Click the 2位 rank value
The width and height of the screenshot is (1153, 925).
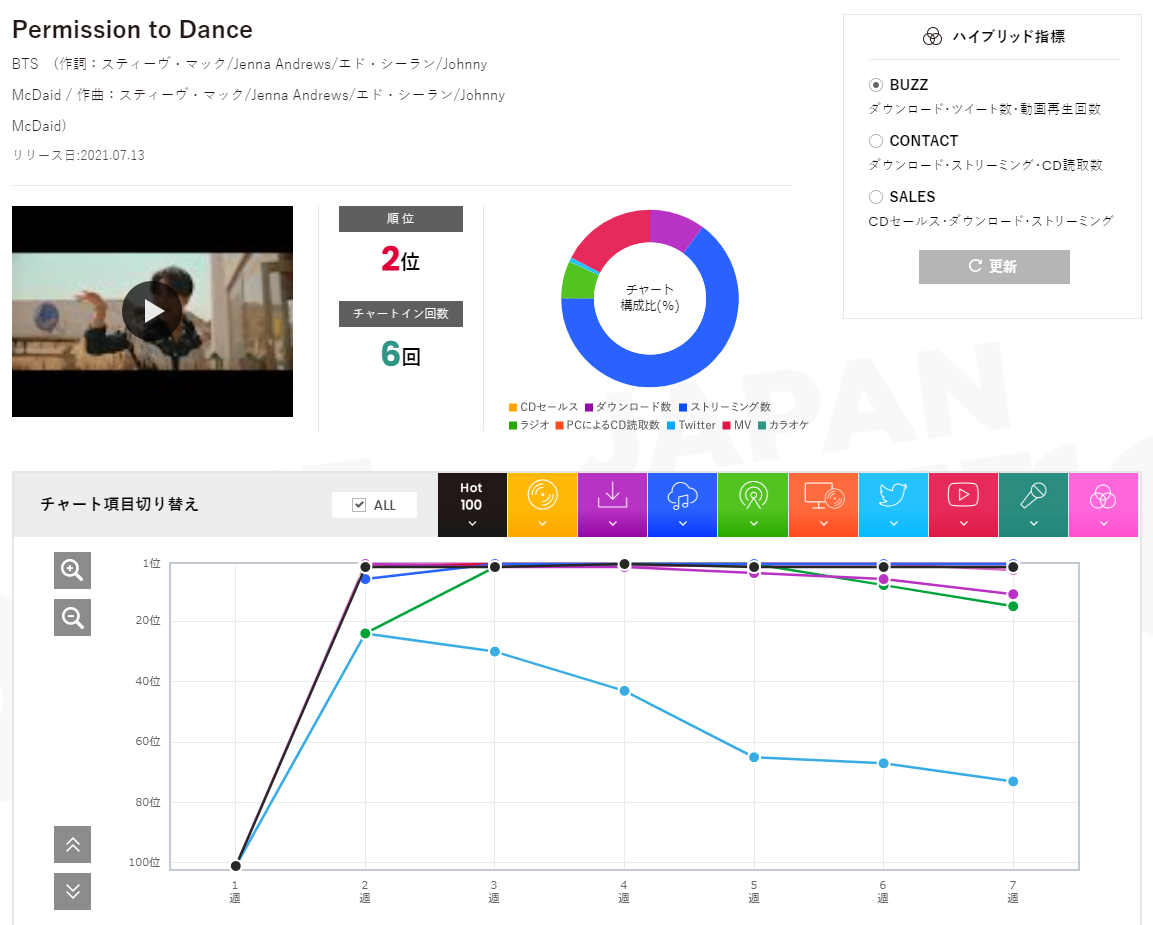(401, 260)
